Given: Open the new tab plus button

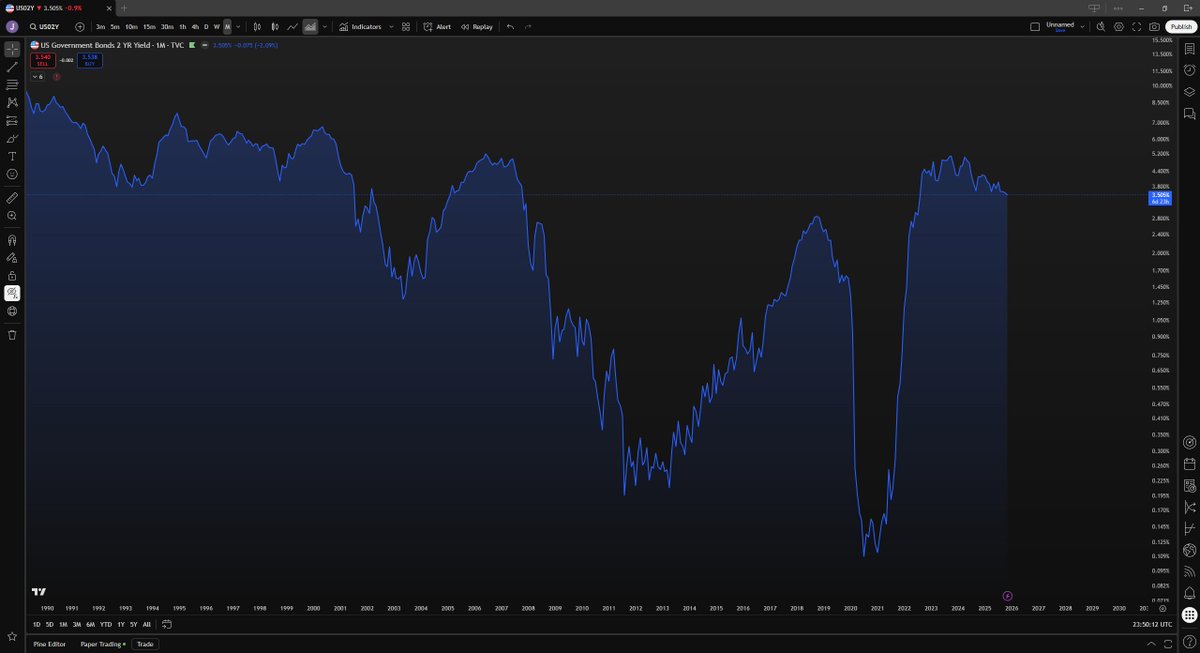Looking at the screenshot, I should (124, 8).
